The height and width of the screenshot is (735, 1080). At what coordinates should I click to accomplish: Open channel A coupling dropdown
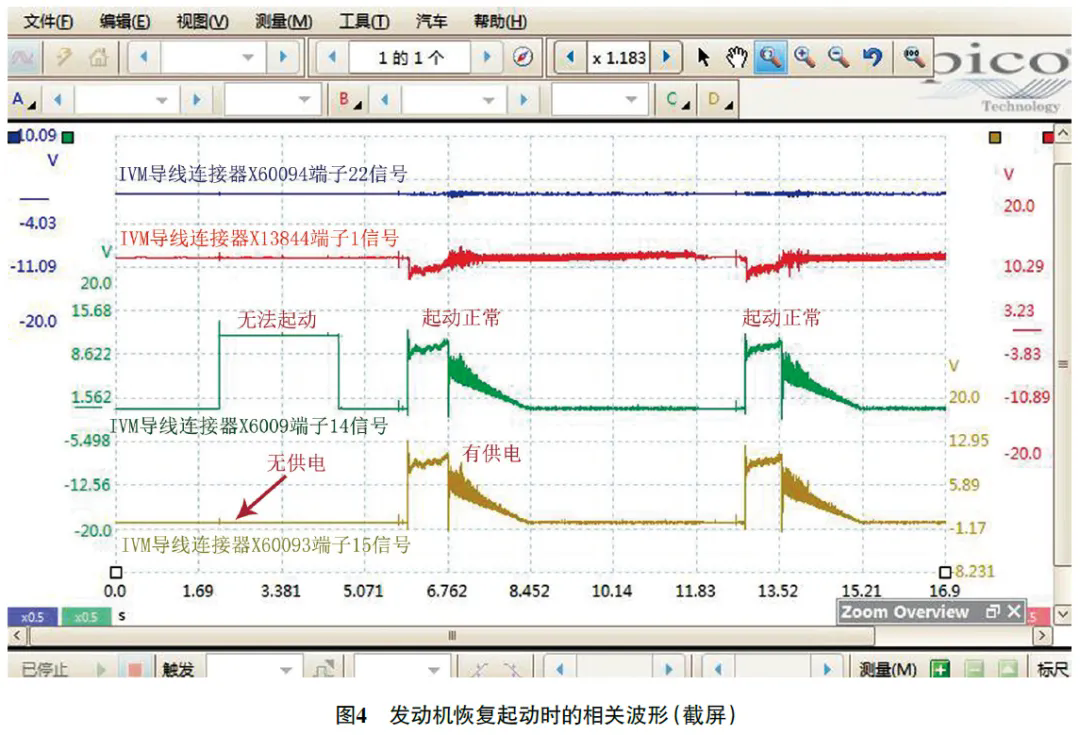(x=273, y=101)
